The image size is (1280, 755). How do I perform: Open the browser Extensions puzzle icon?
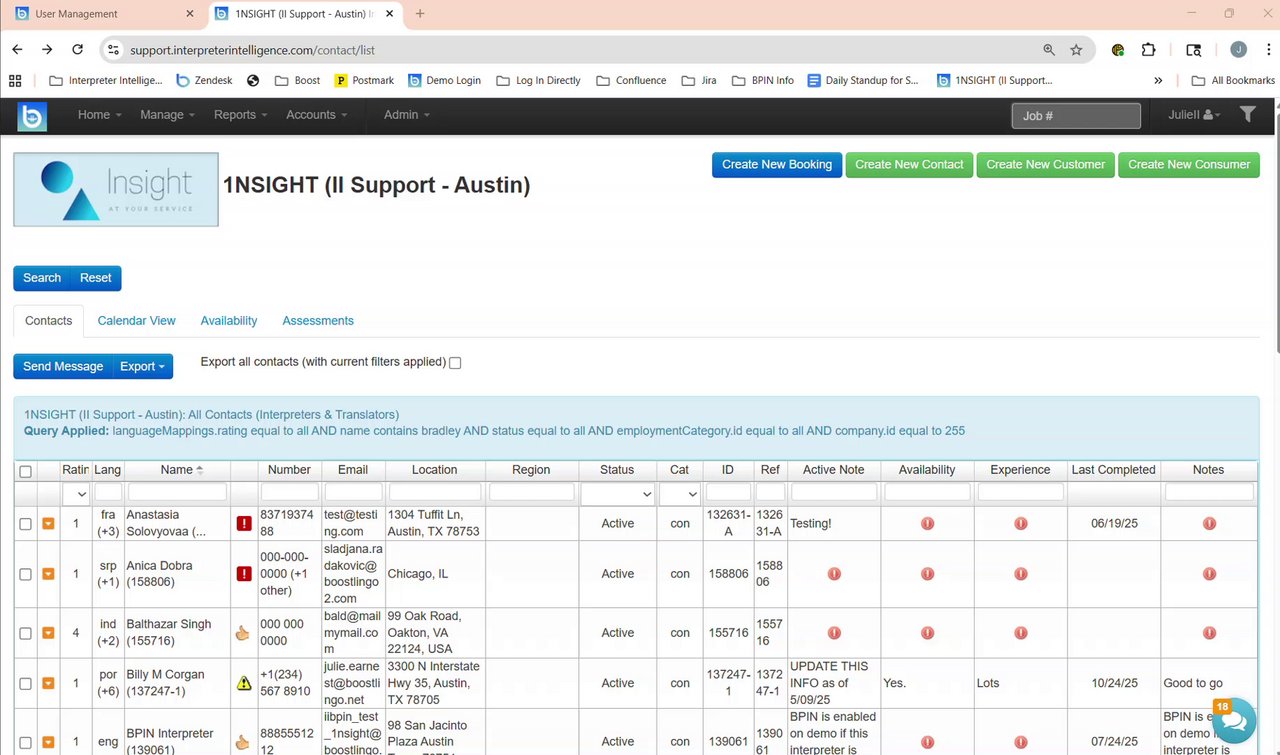1148,50
